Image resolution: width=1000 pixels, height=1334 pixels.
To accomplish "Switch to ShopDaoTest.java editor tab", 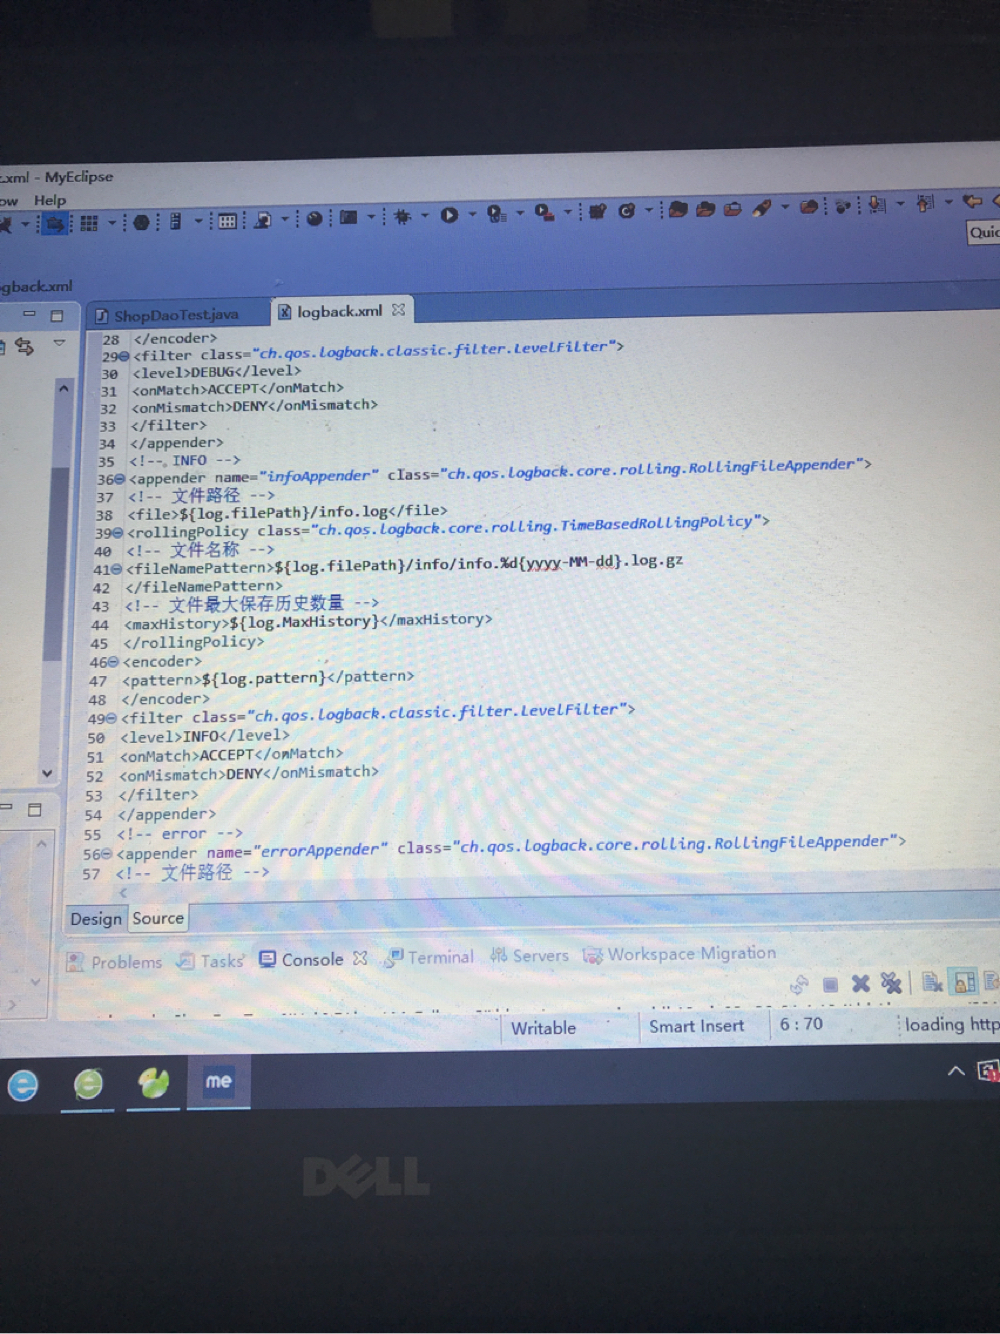I will coord(176,316).
